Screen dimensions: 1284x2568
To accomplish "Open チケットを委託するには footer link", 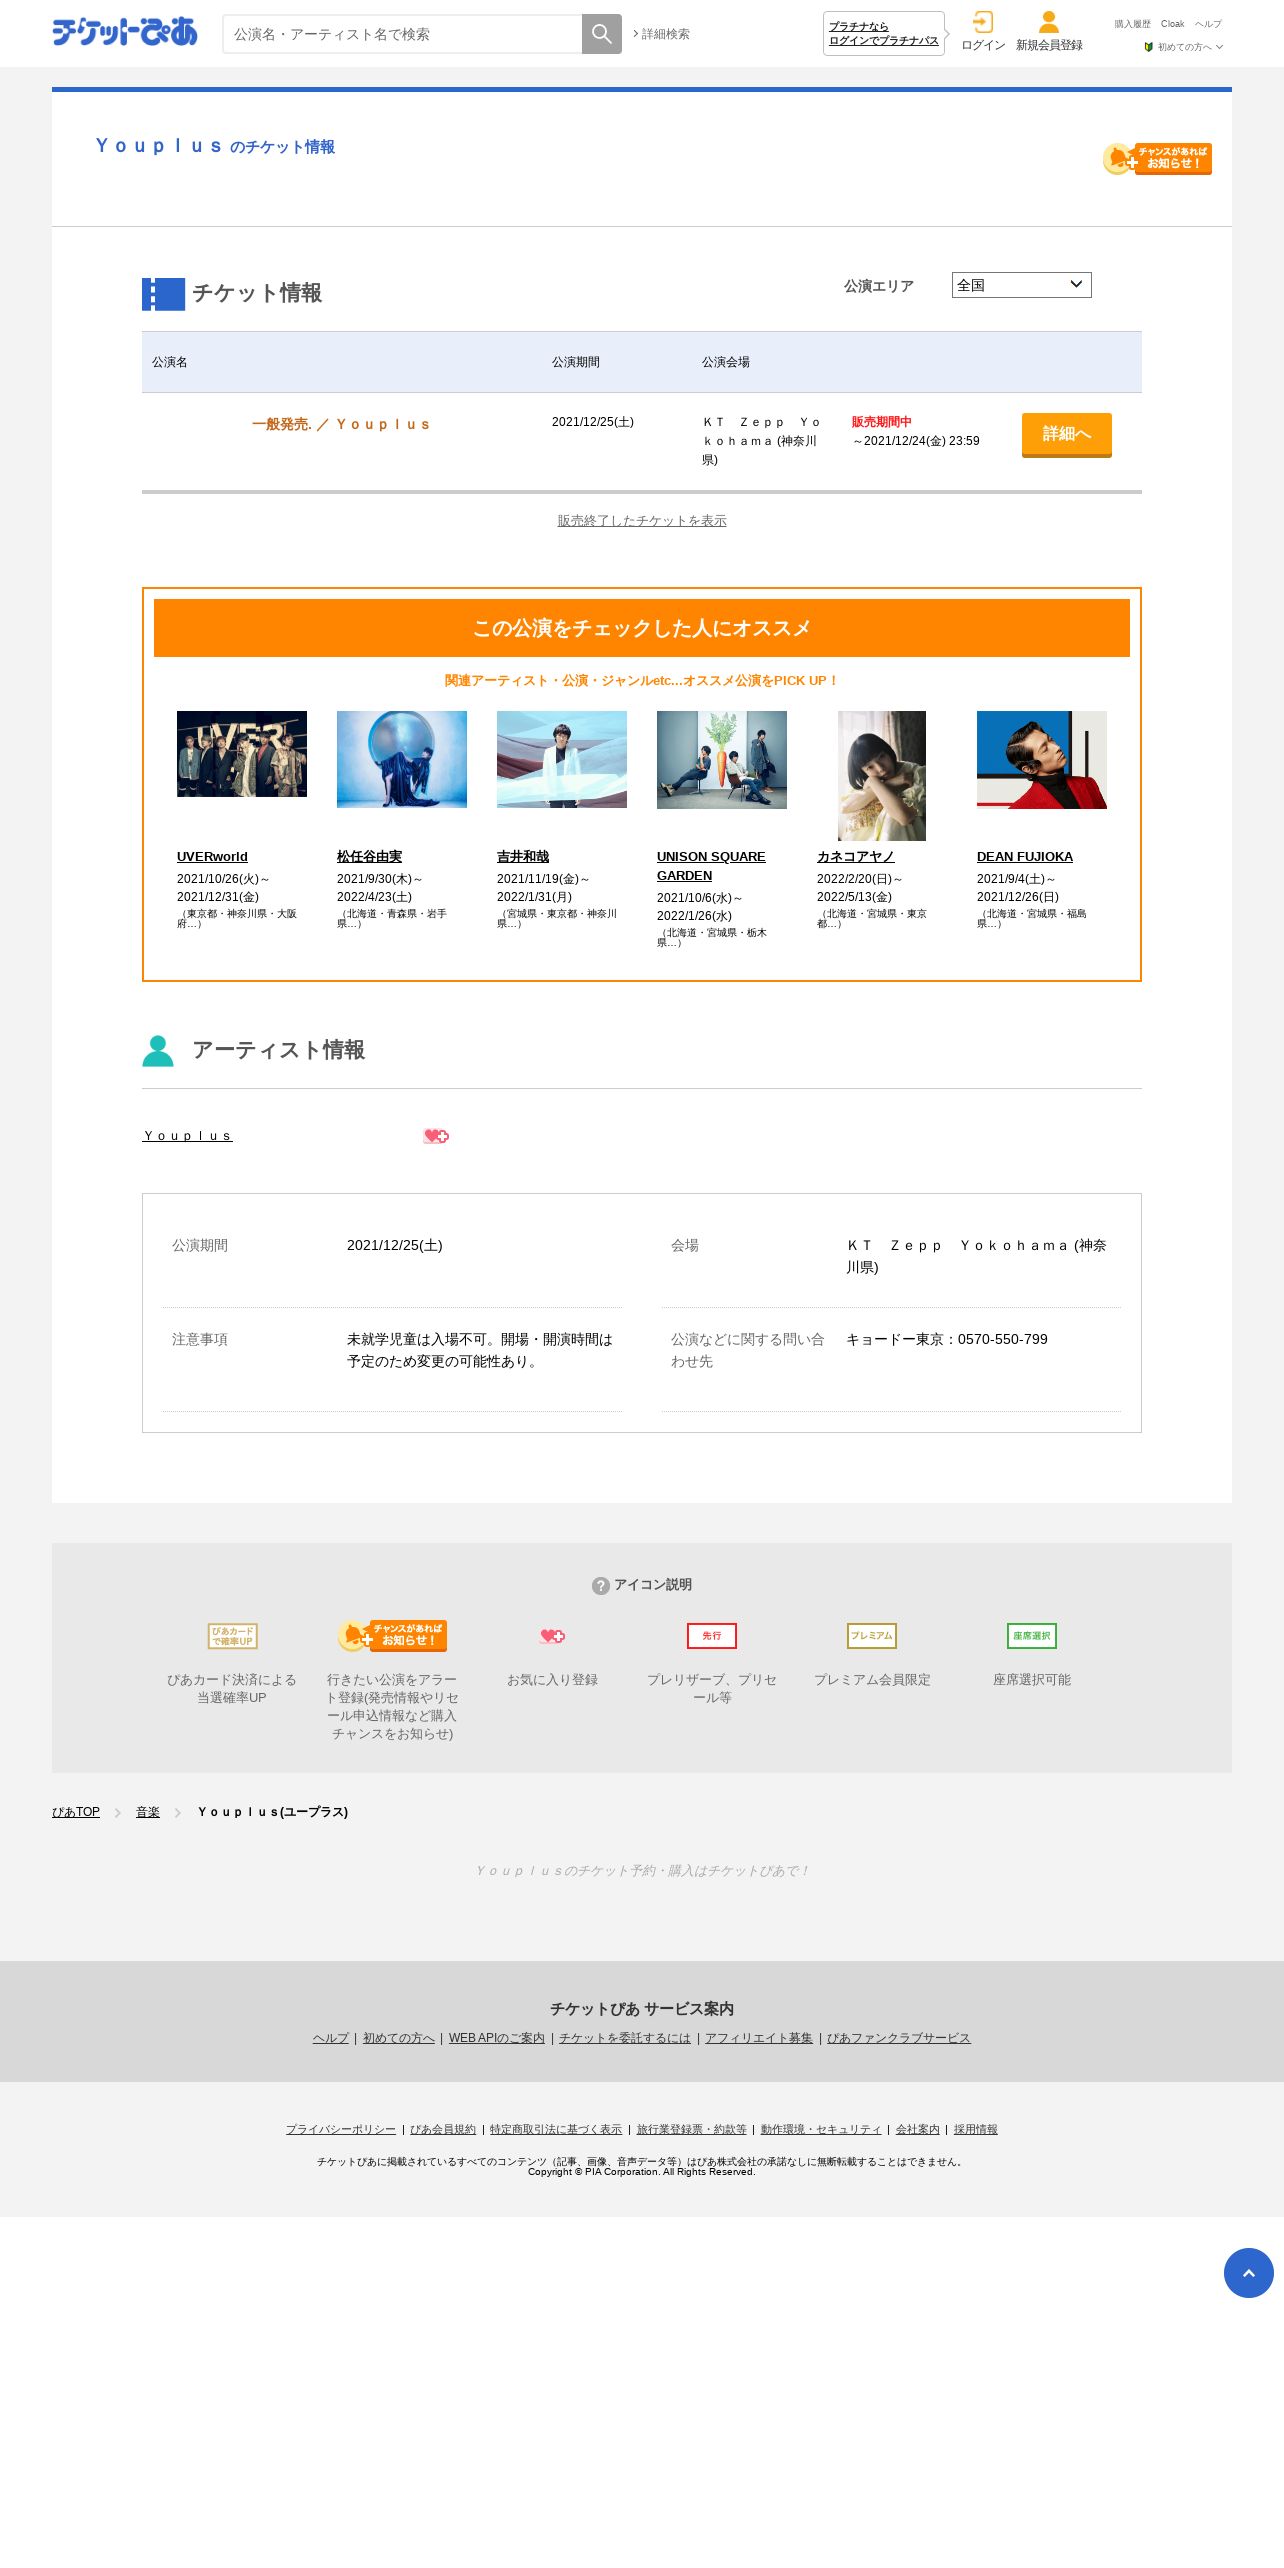I will point(625,2038).
